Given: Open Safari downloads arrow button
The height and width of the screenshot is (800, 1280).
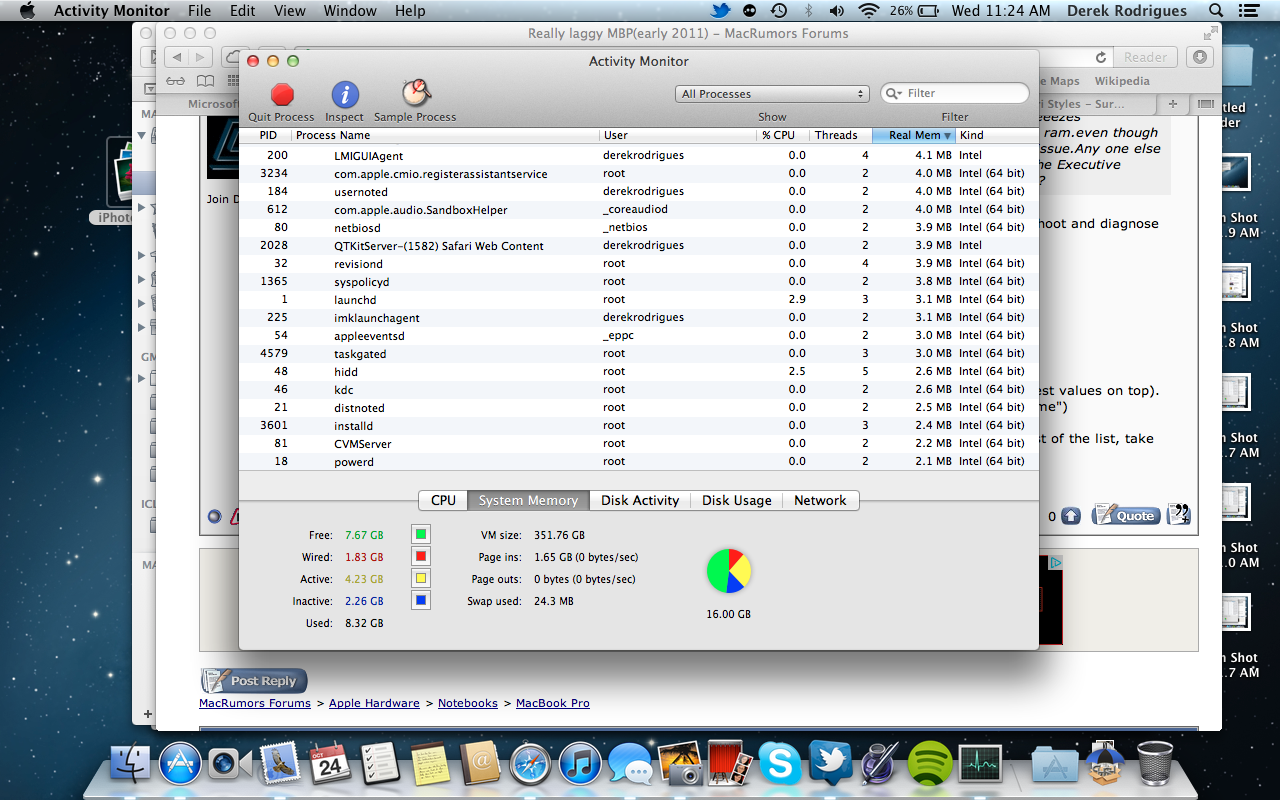Looking at the screenshot, I should tap(1200, 57).
